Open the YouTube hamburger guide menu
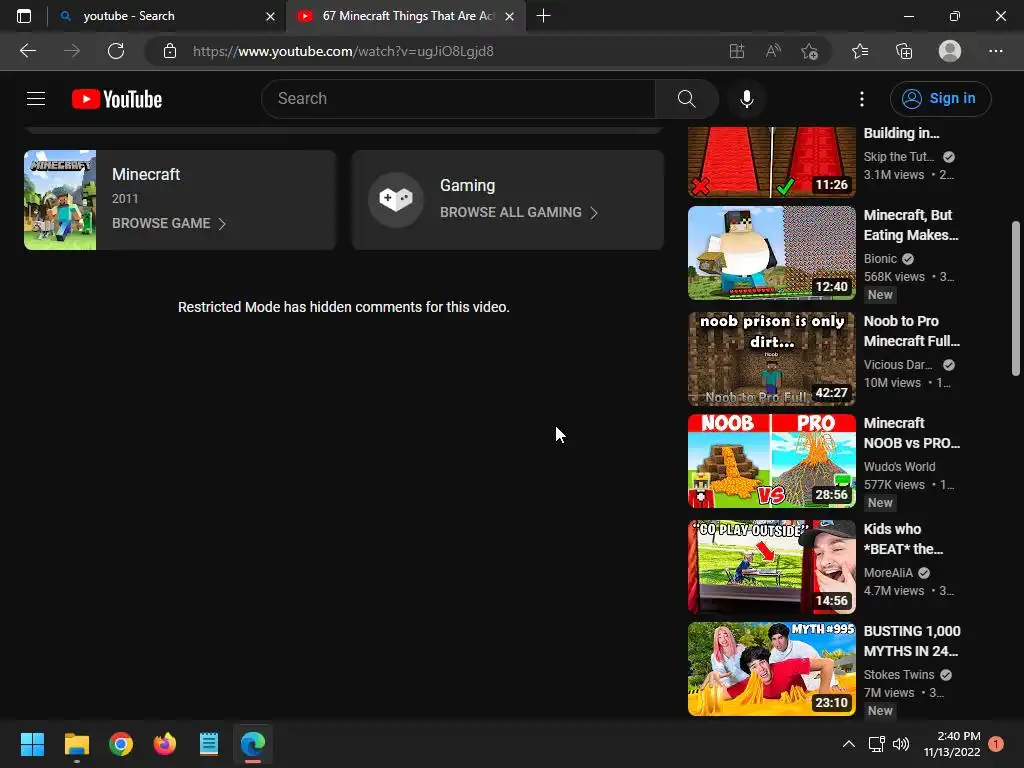This screenshot has height=768, width=1024. pos(36,99)
